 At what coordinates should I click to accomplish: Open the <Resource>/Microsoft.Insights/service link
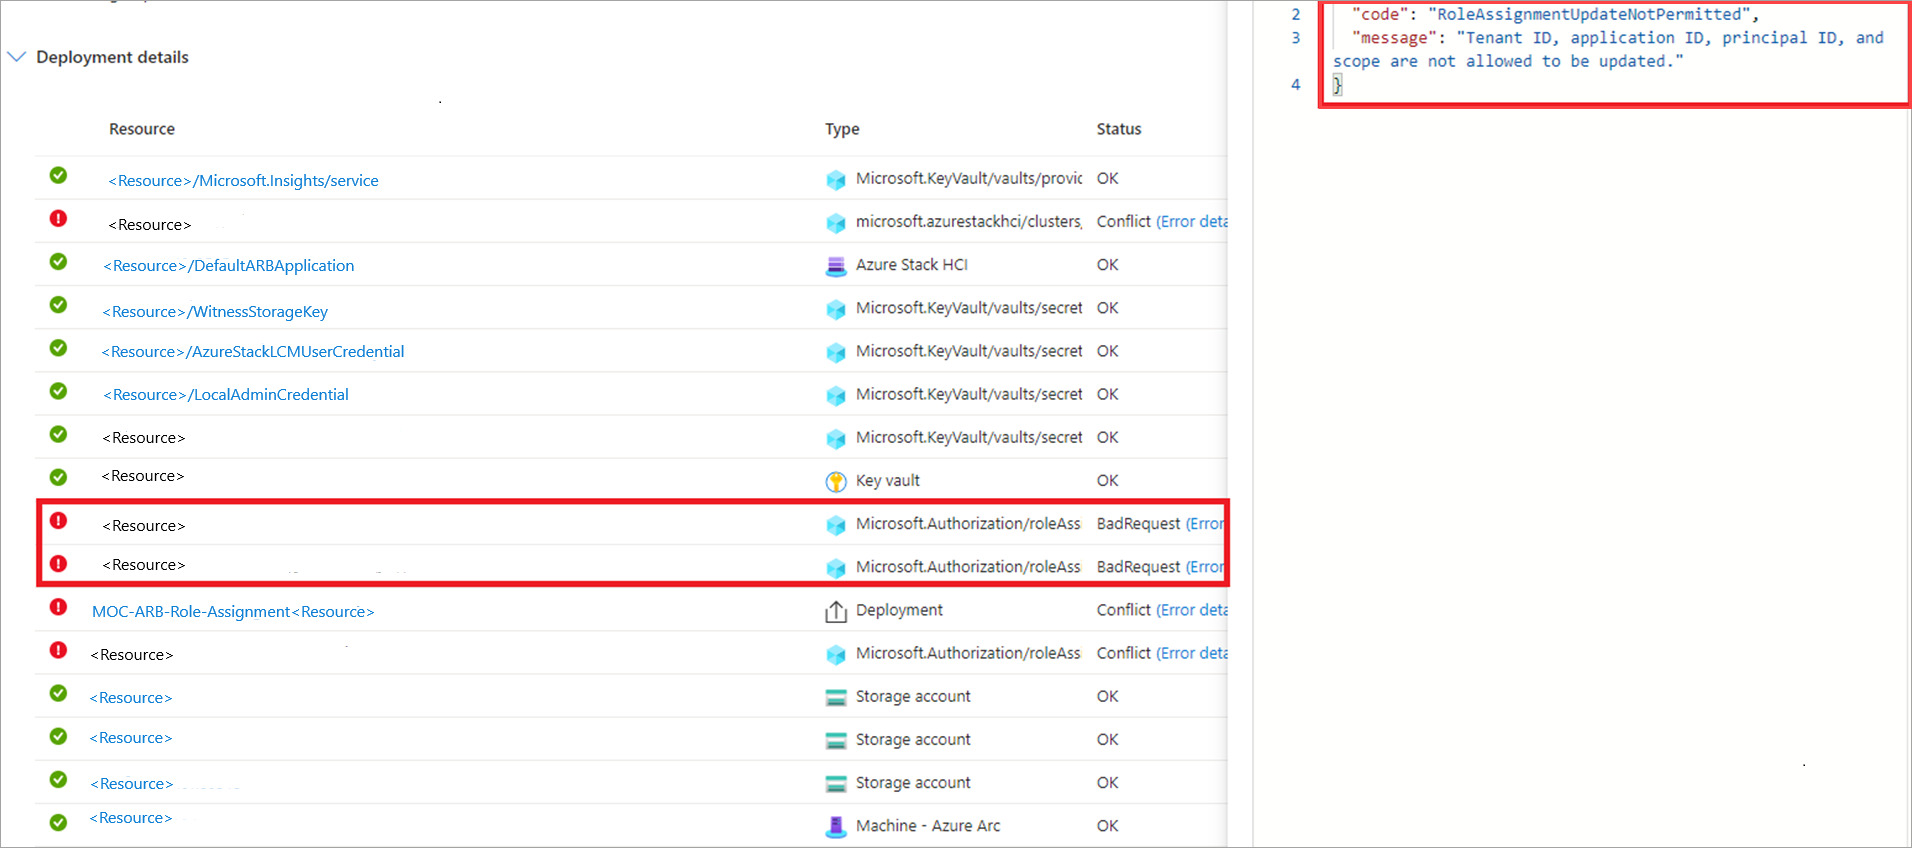coord(243,181)
